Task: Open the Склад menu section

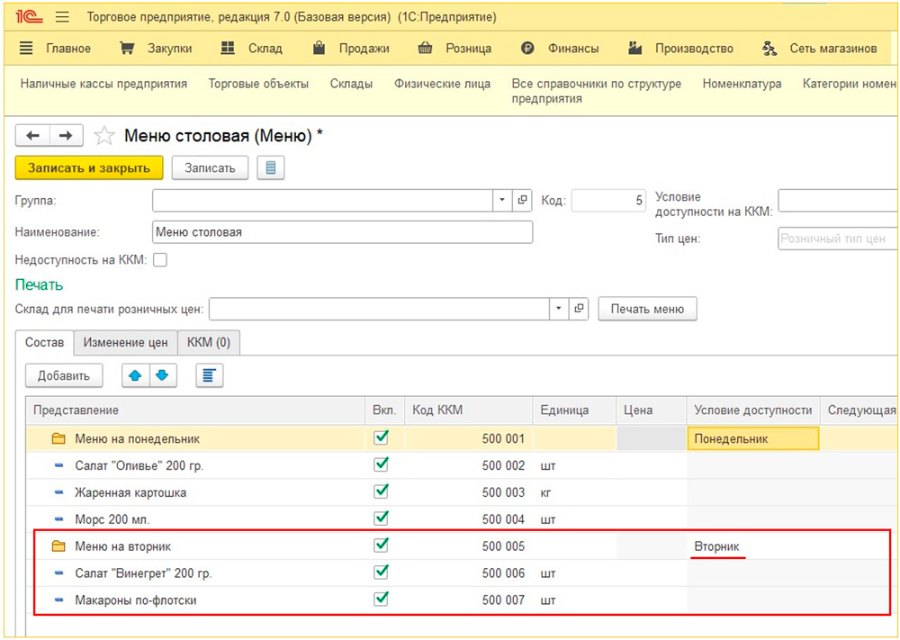Action: point(253,48)
